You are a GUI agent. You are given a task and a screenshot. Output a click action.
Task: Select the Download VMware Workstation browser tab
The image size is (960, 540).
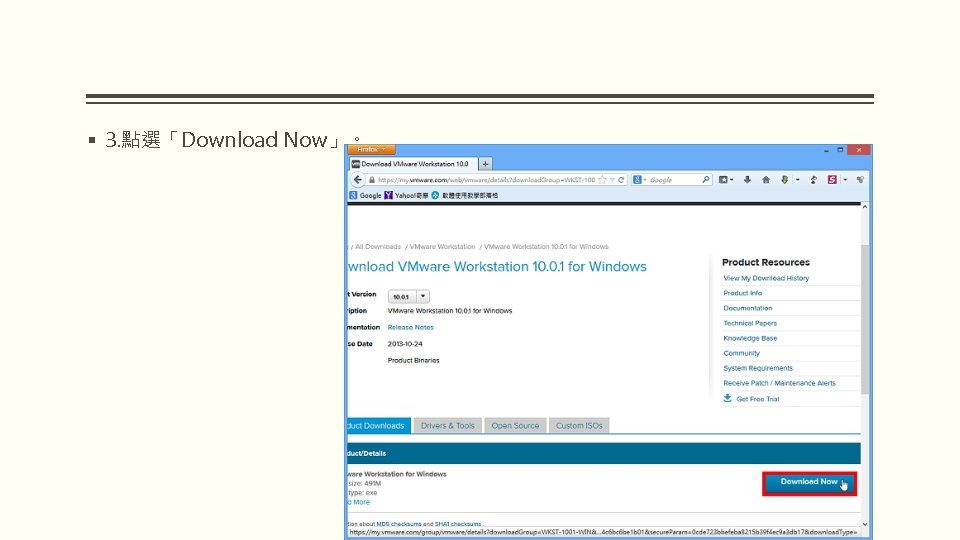413,164
